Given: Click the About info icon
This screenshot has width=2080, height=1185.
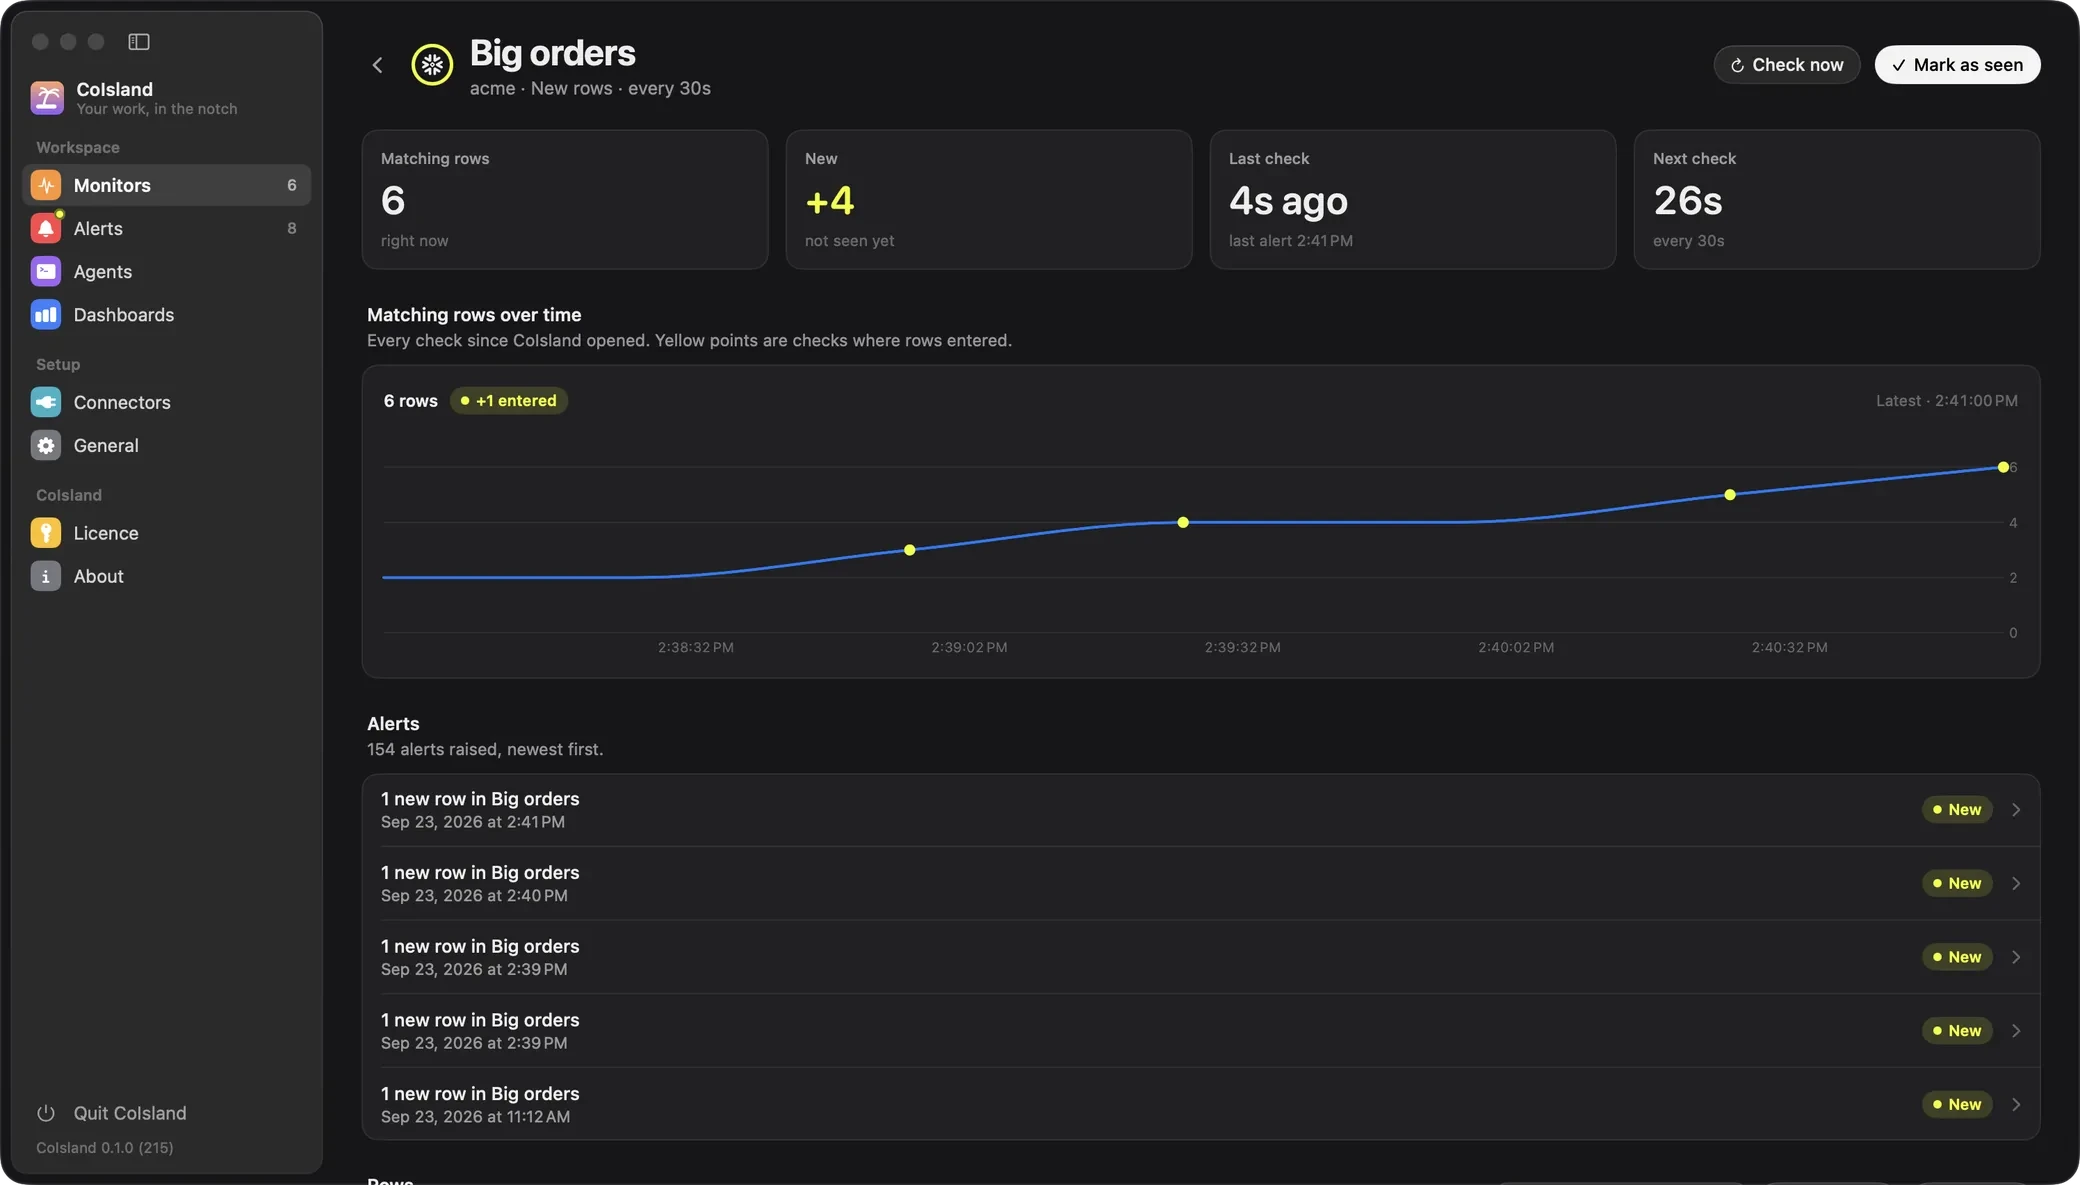Looking at the screenshot, I should pyautogui.click(x=46, y=576).
